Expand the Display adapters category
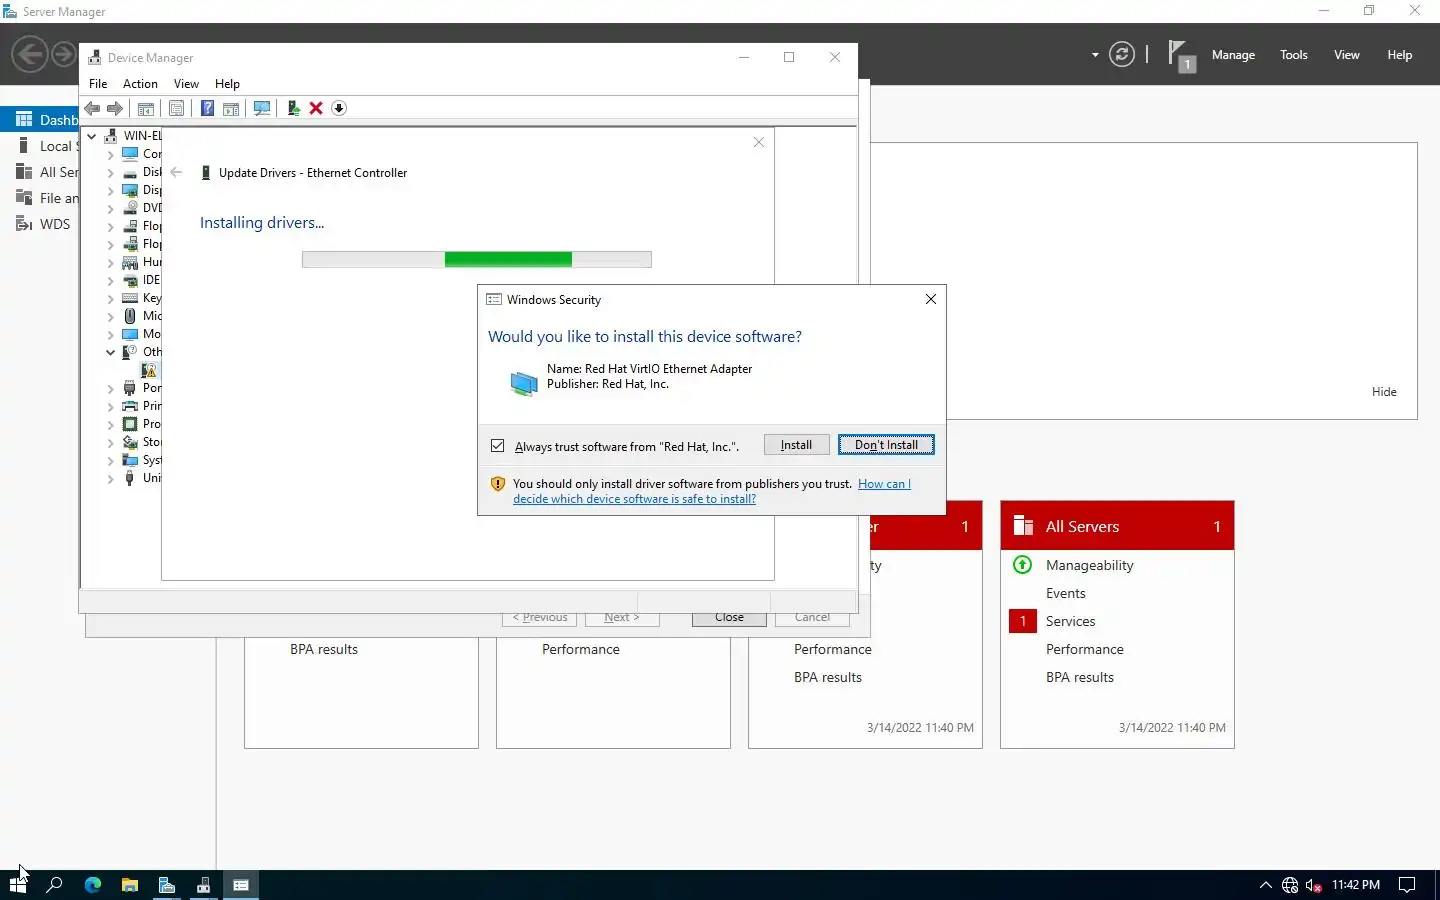Image resolution: width=1440 pixels, height=900 pixels. click(x=111, y=191)
